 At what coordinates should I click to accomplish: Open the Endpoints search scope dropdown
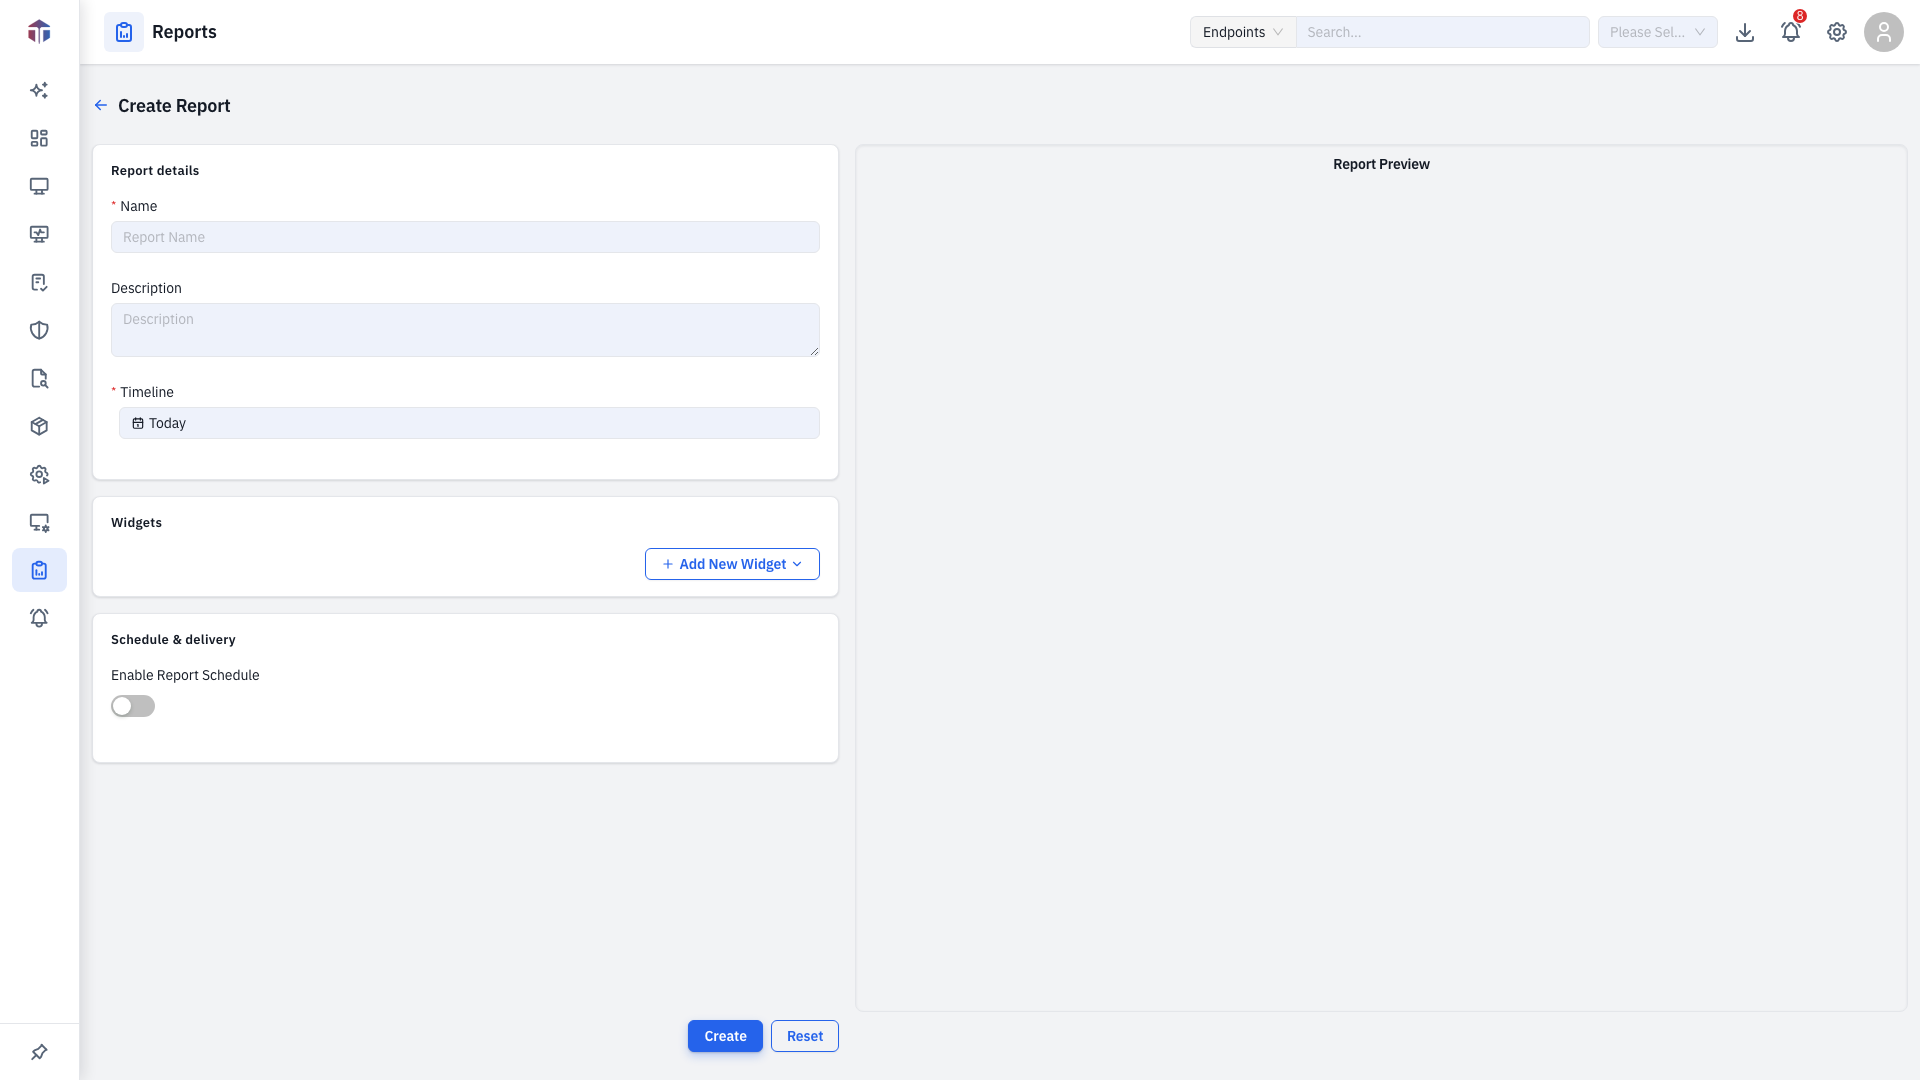tap(1243, 32)
